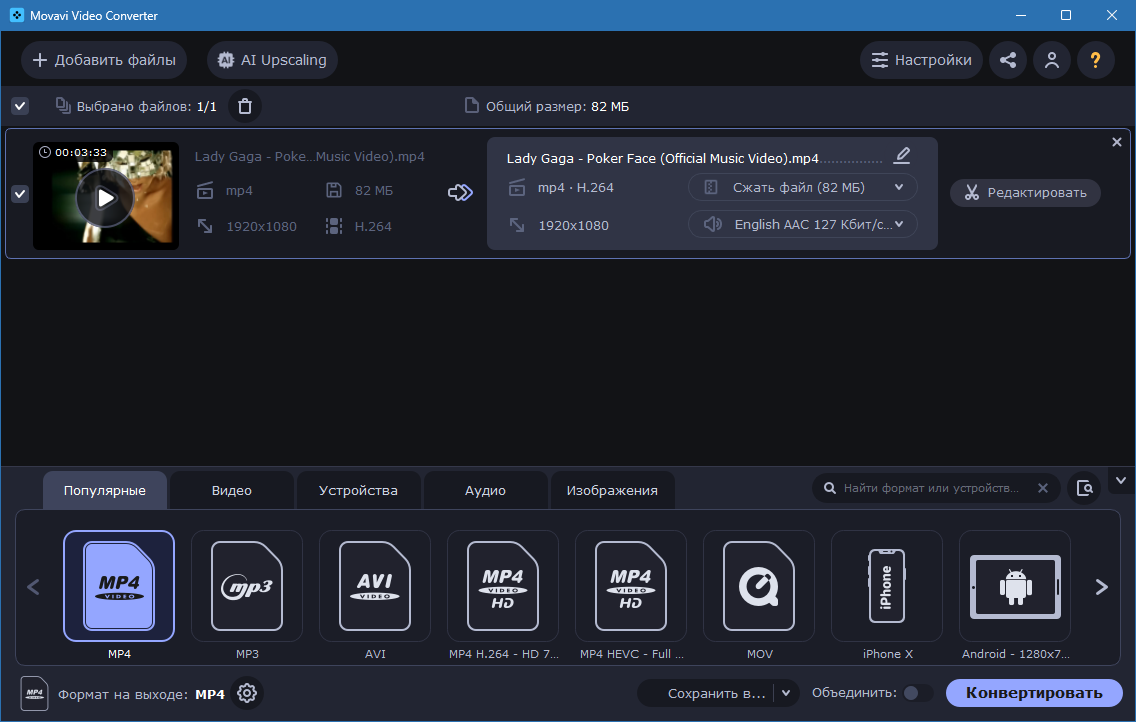Select the MOV format preset
The height and width of the screenshot is (722, 1136).
(x=759, y=586)
